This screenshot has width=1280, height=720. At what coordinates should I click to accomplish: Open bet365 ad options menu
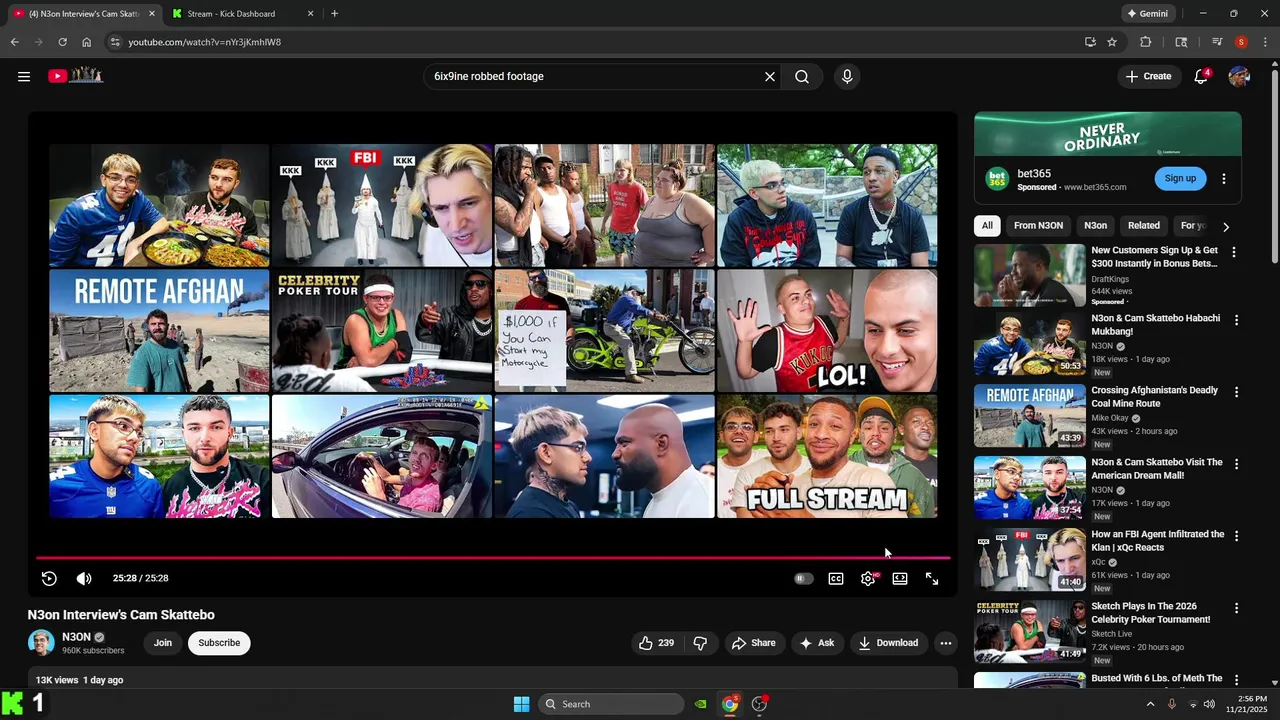coord(1224,179)
